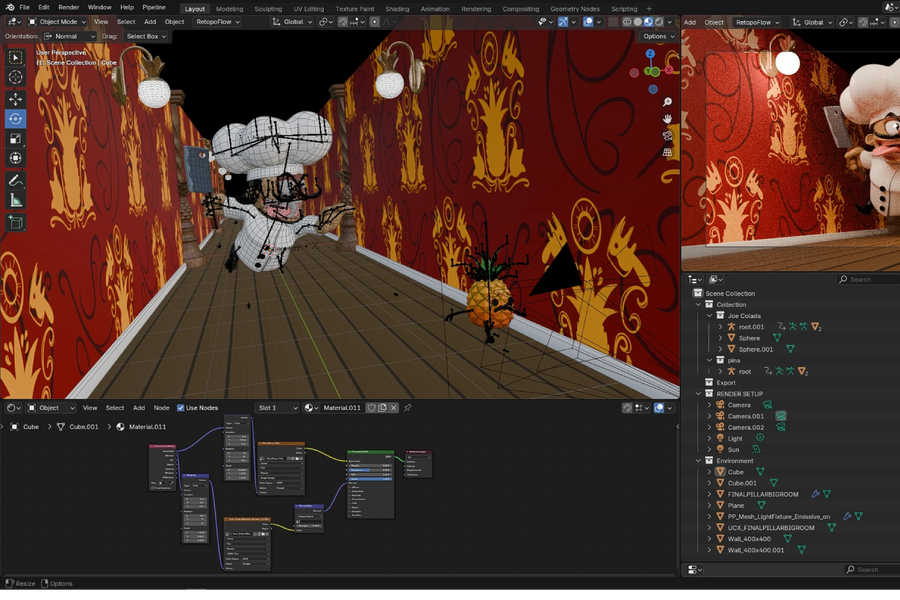
Task: Pick the Rotate tool
Action: pyautogui.click(x=15, y=119)
